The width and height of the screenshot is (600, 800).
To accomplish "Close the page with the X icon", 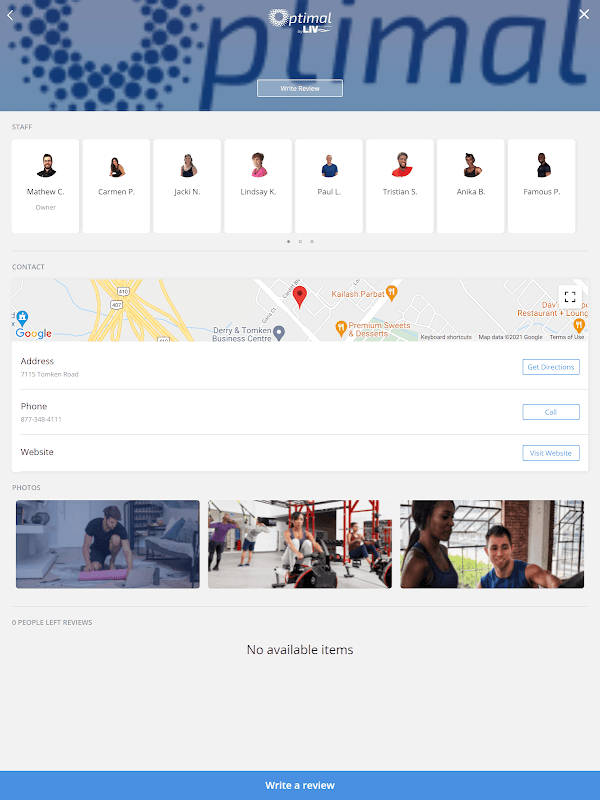I will [x=584, y=14].
